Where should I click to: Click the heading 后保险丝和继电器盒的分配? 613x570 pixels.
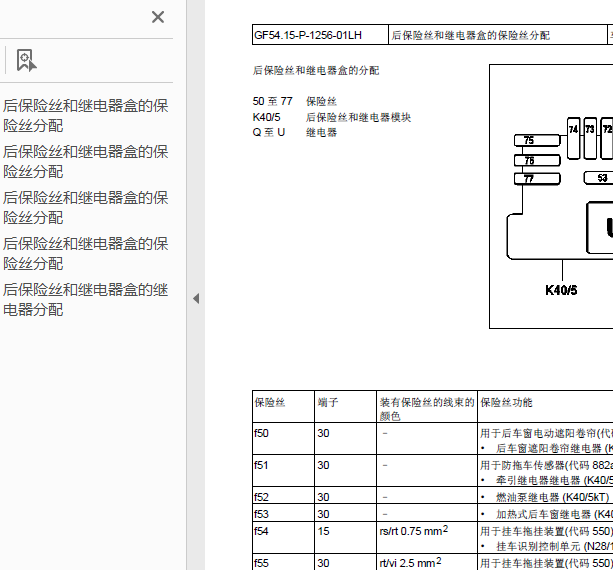point(316,70)
